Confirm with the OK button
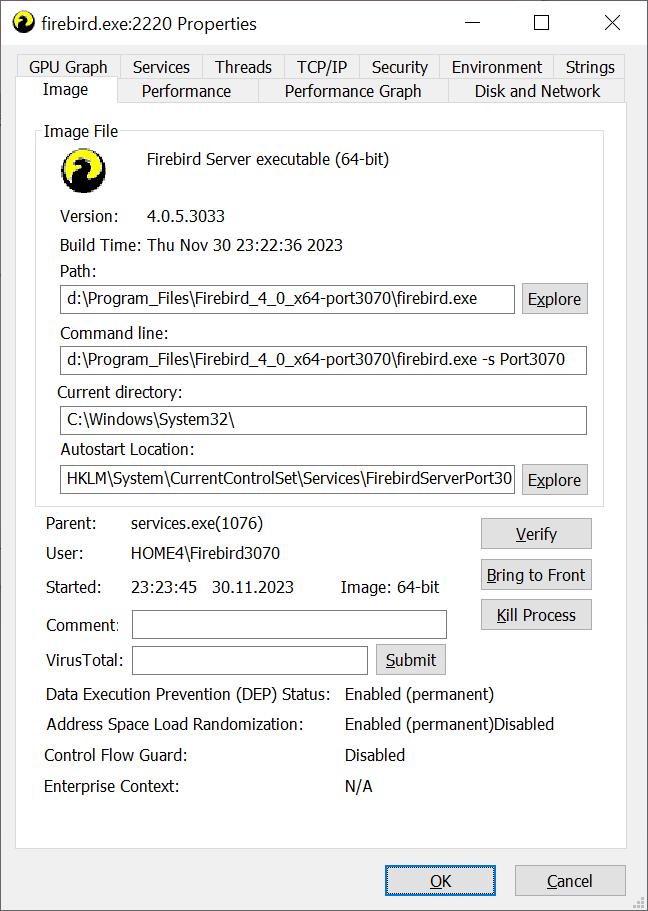648x911 pixels. (440, 881)
